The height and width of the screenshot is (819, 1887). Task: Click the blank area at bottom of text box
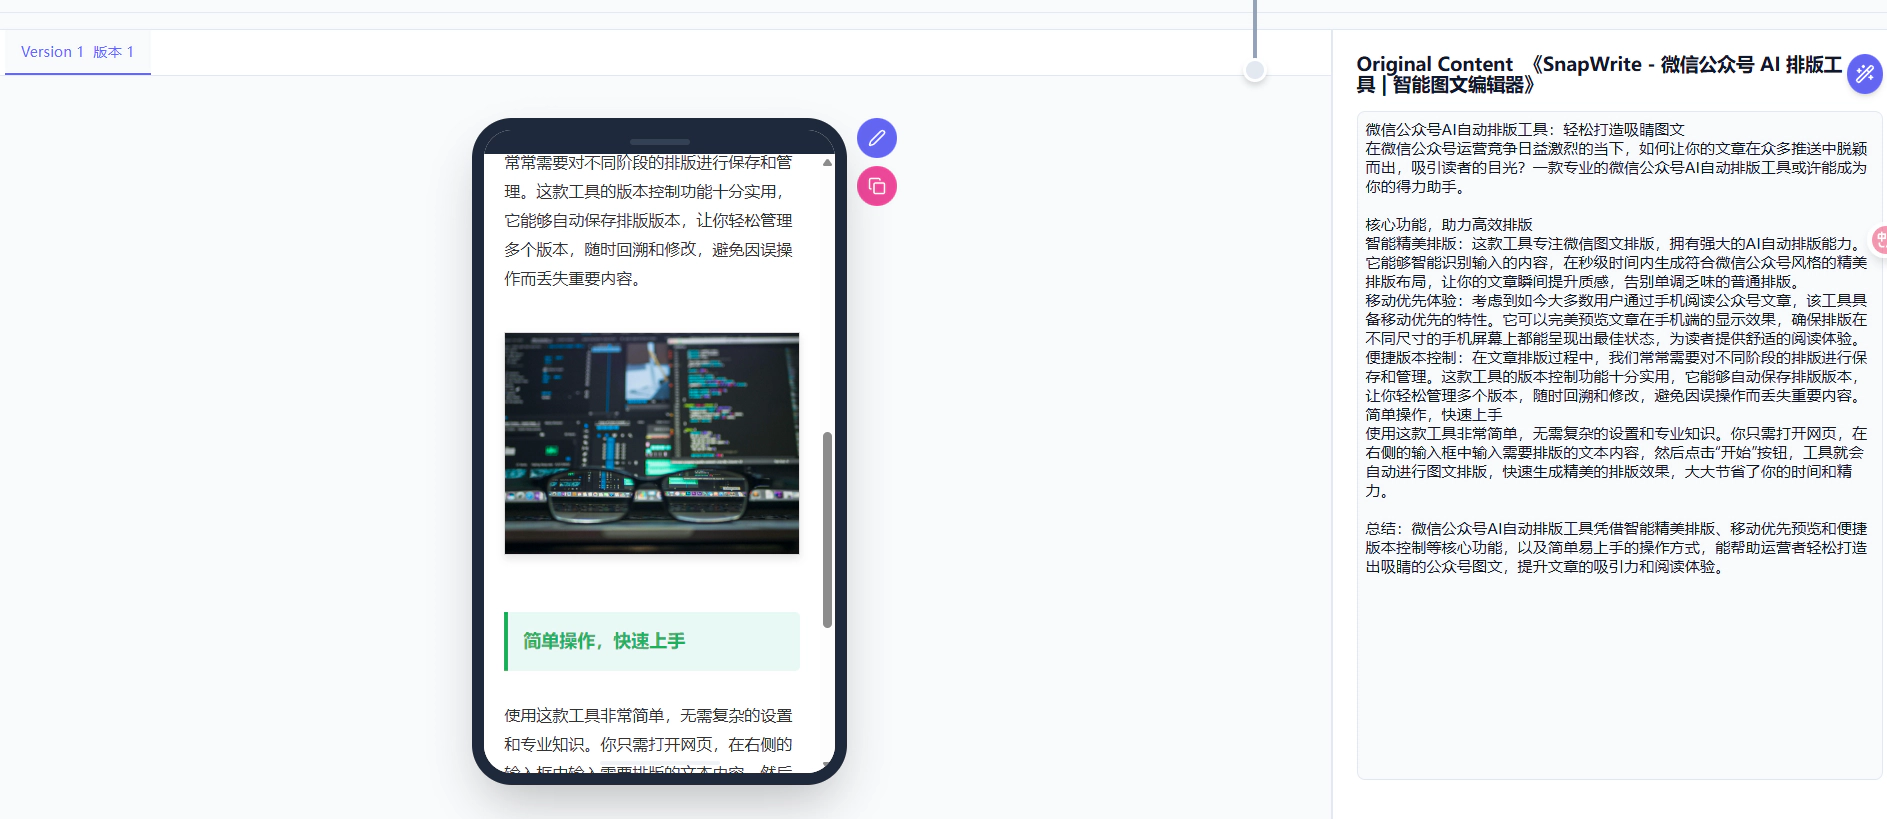pos(1618,680)
